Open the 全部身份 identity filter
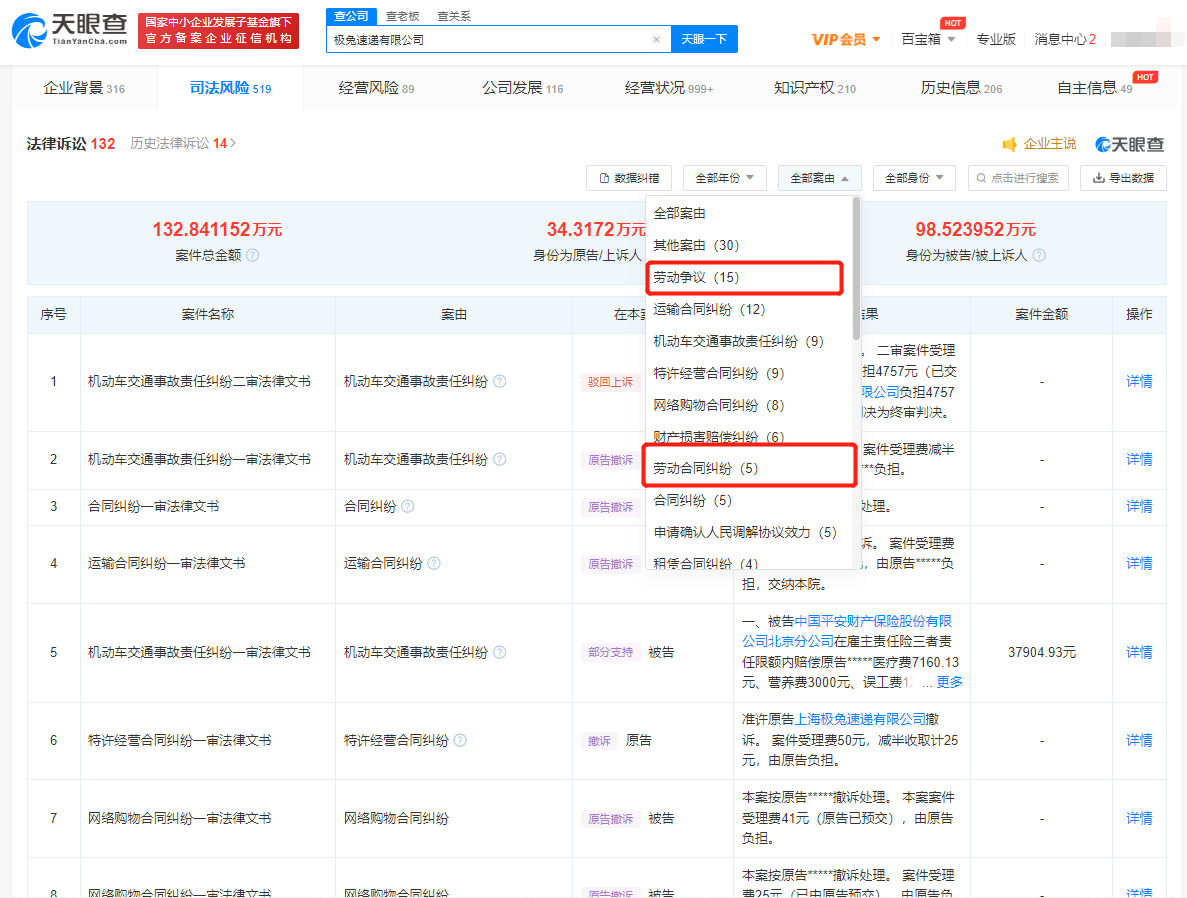The height and width of the screenshot is (898, 1187). [914, 178]
